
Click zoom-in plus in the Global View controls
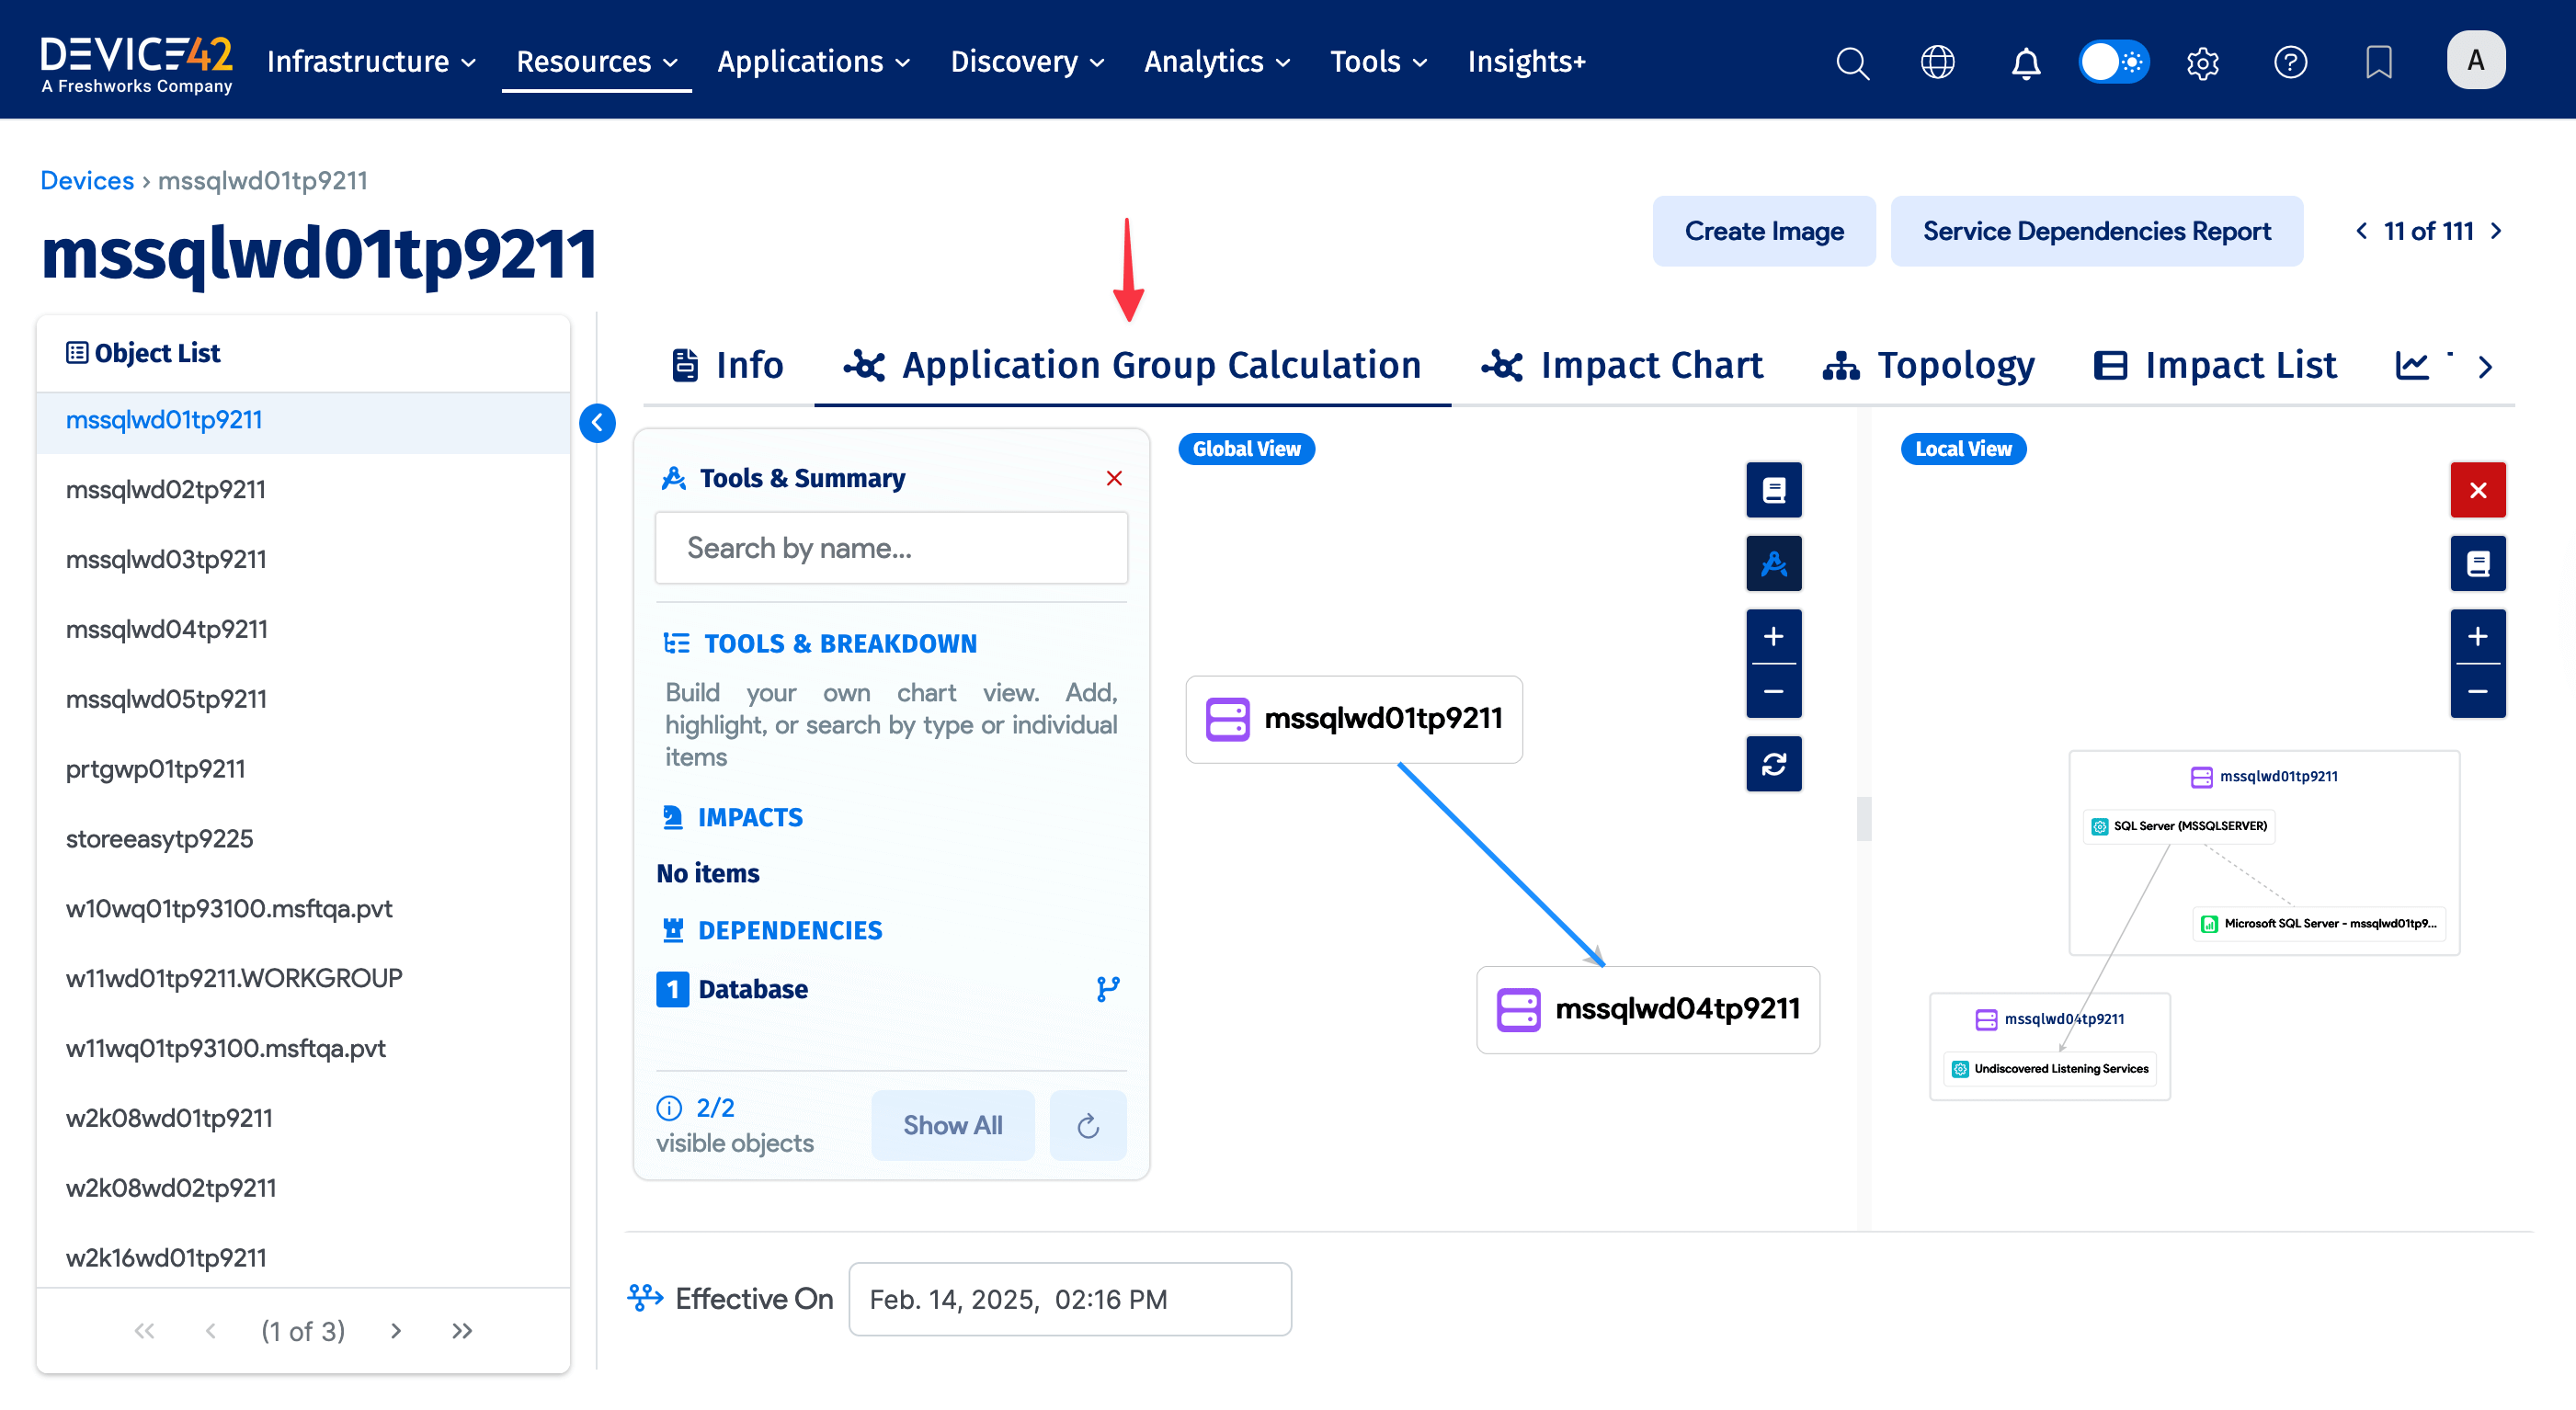point(1773,635)
